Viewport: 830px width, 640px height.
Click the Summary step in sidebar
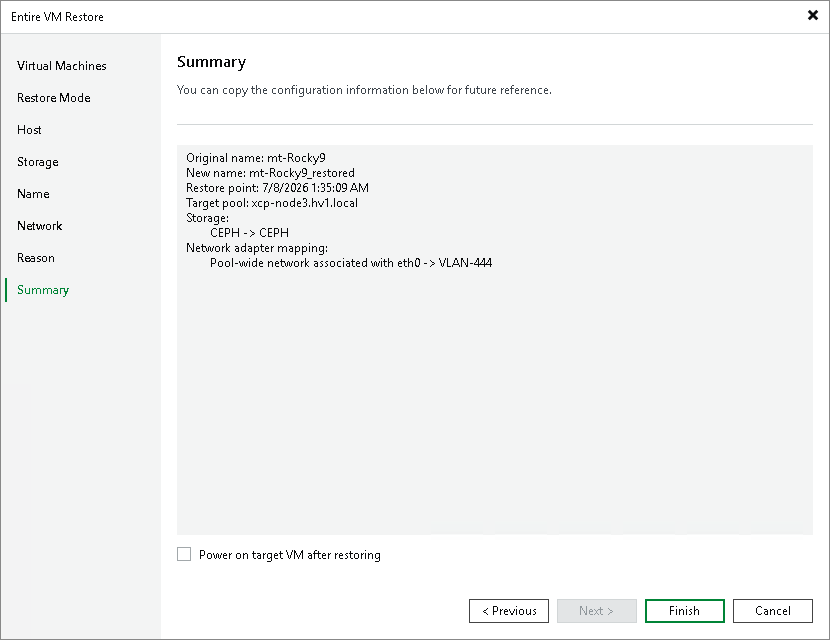click(43, 290)
